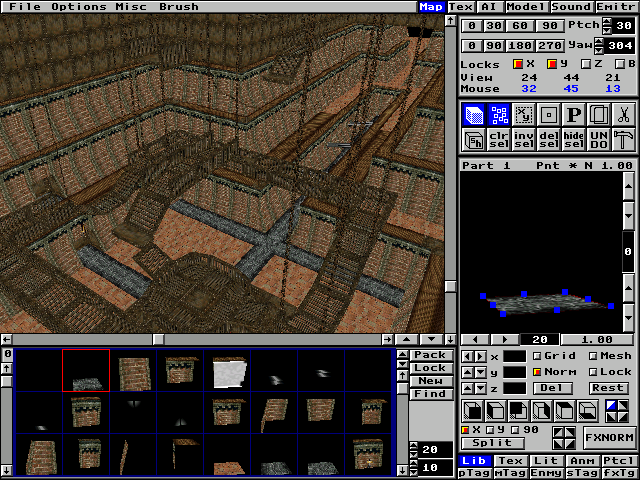Switch to the Model tab
This screenshot has width=640, height=480.
click(527, 7)
